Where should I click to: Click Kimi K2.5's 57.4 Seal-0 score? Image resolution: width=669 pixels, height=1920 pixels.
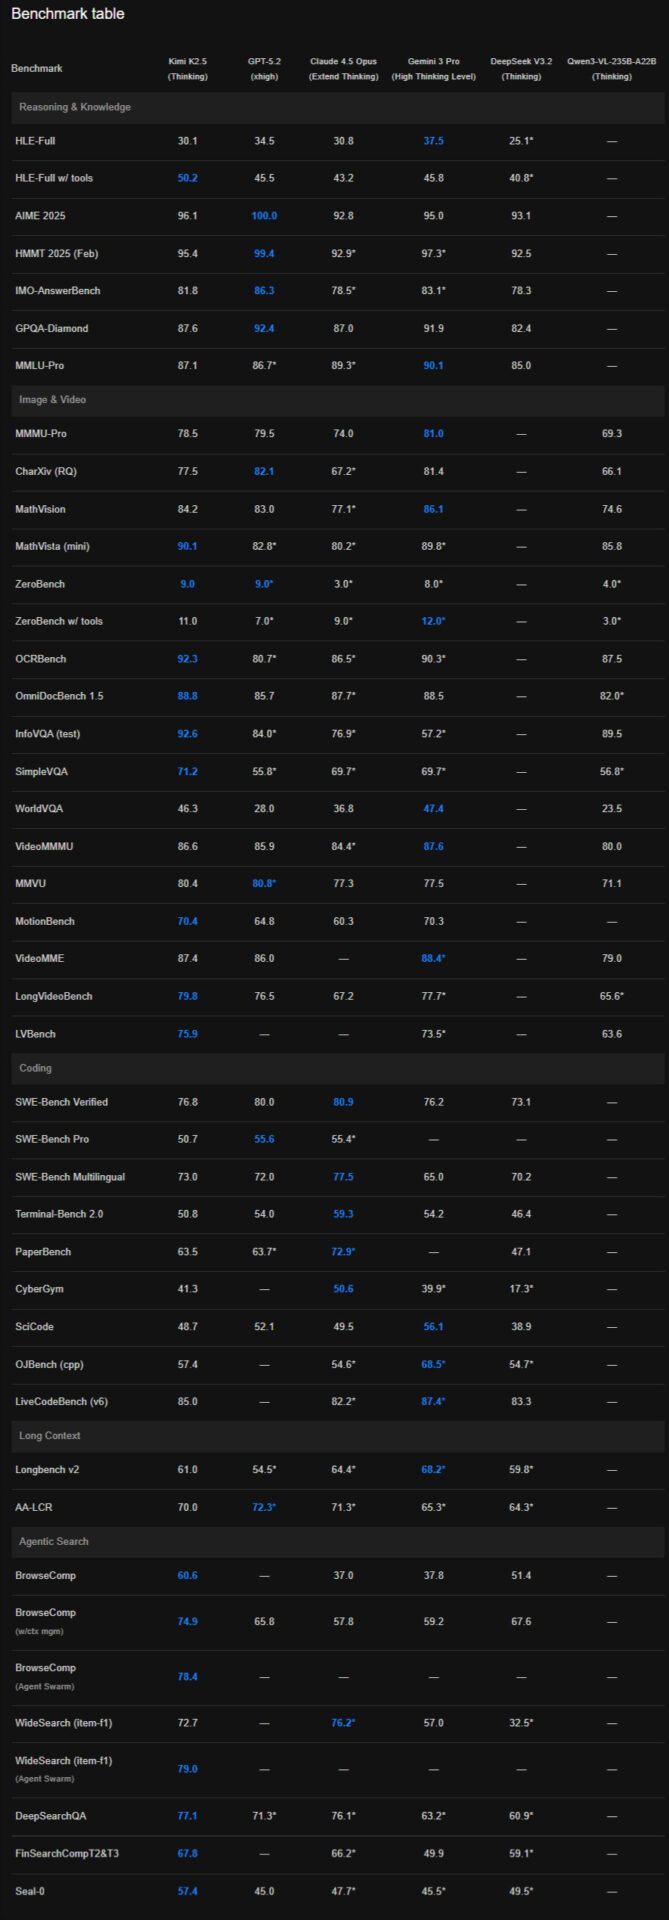coord(188,1892)
